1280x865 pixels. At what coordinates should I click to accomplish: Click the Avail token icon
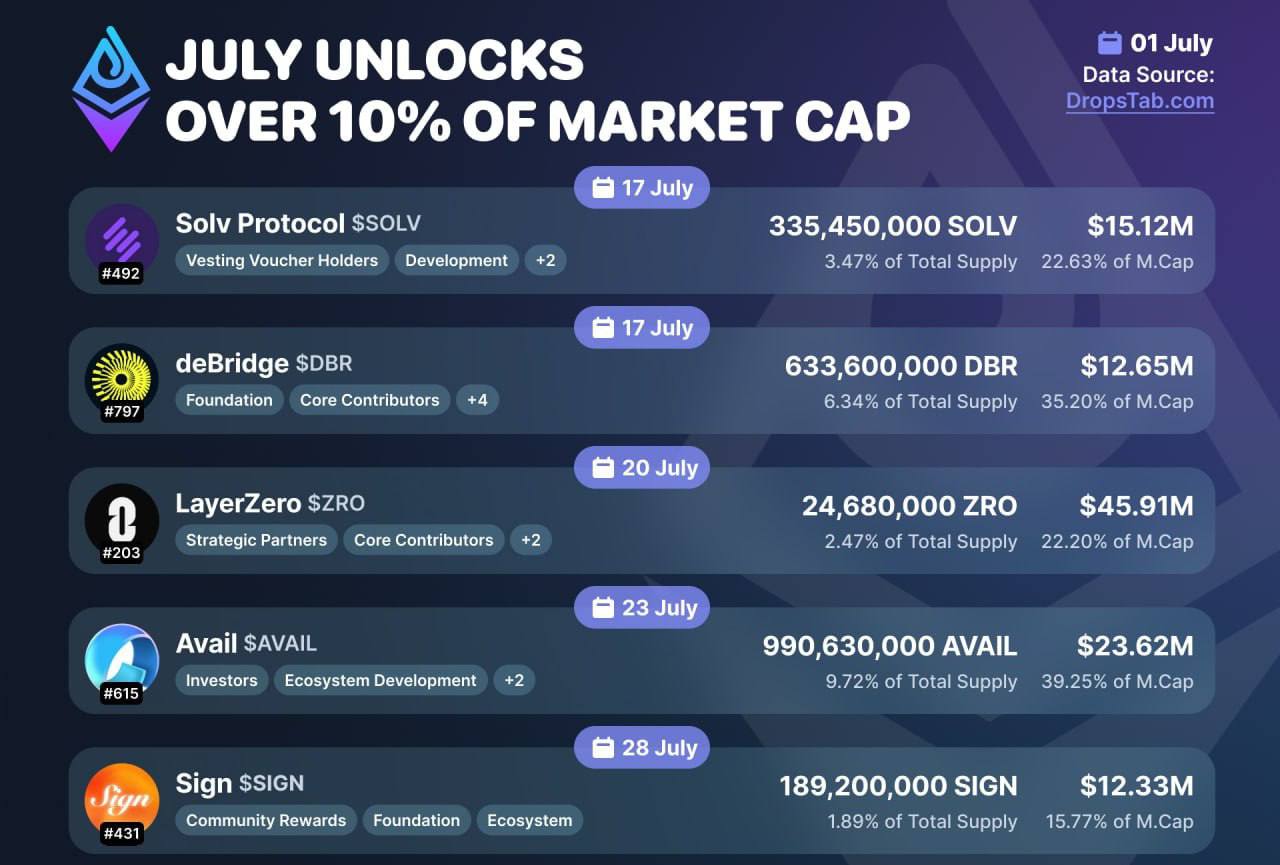122,660
